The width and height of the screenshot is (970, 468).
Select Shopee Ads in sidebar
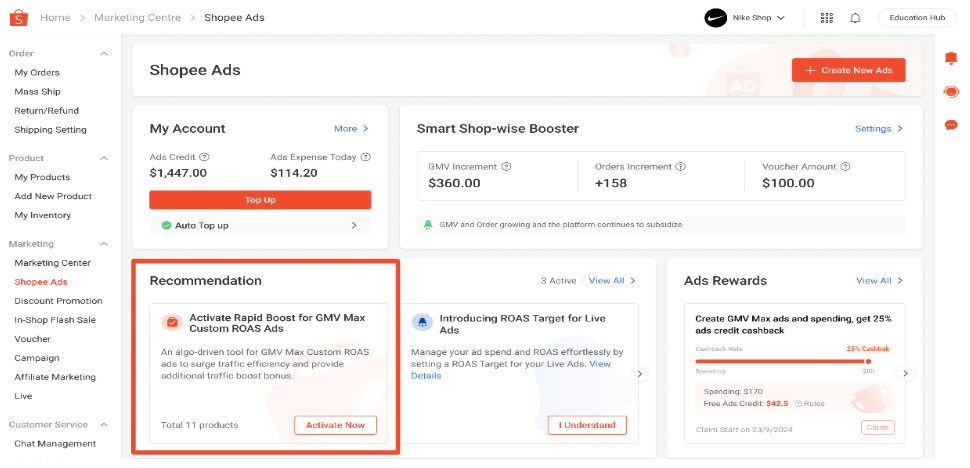click(x=41, y=282)
